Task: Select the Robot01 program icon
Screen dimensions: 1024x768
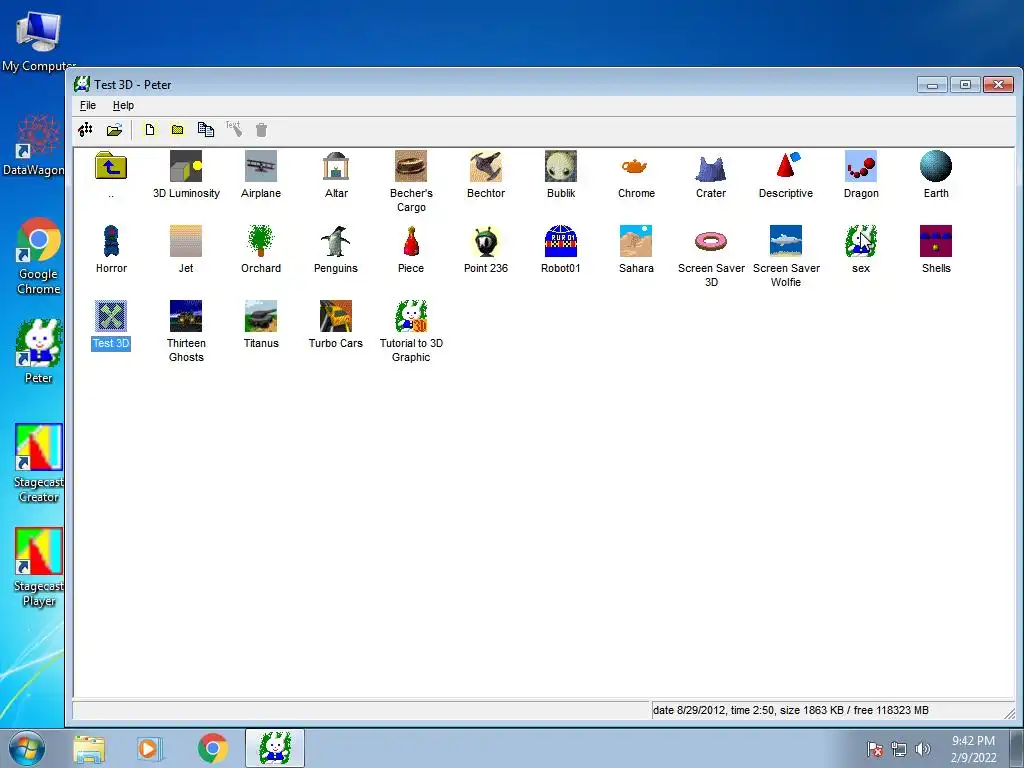Action: pos(561,241)
